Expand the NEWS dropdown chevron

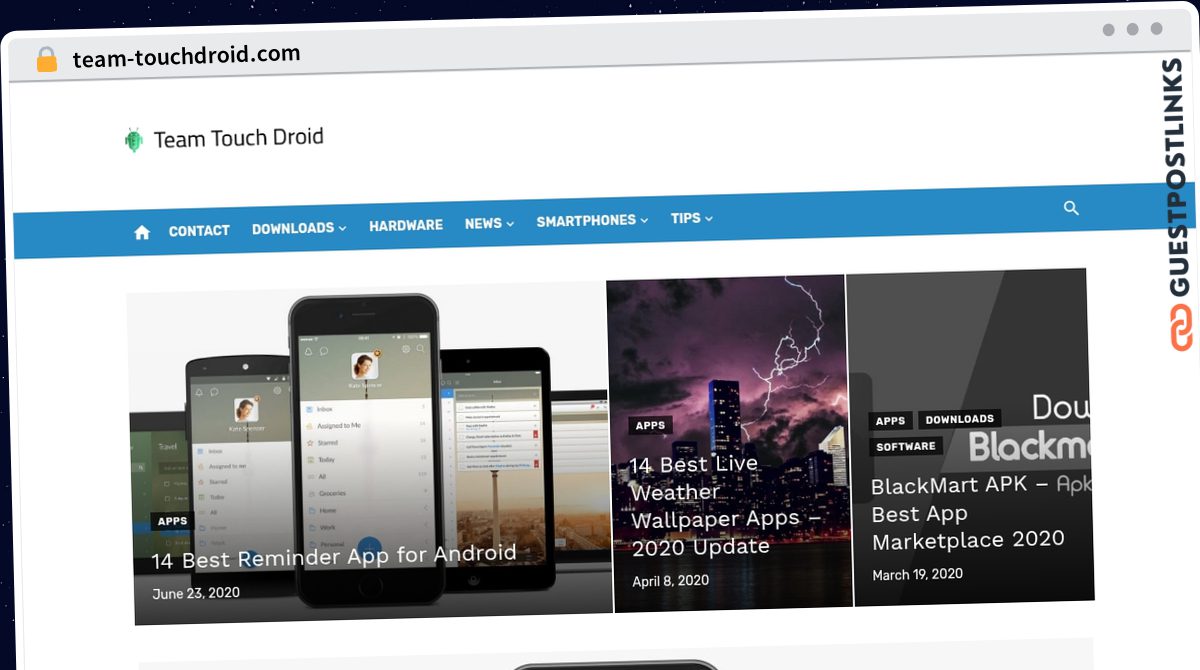click(510, 223)
